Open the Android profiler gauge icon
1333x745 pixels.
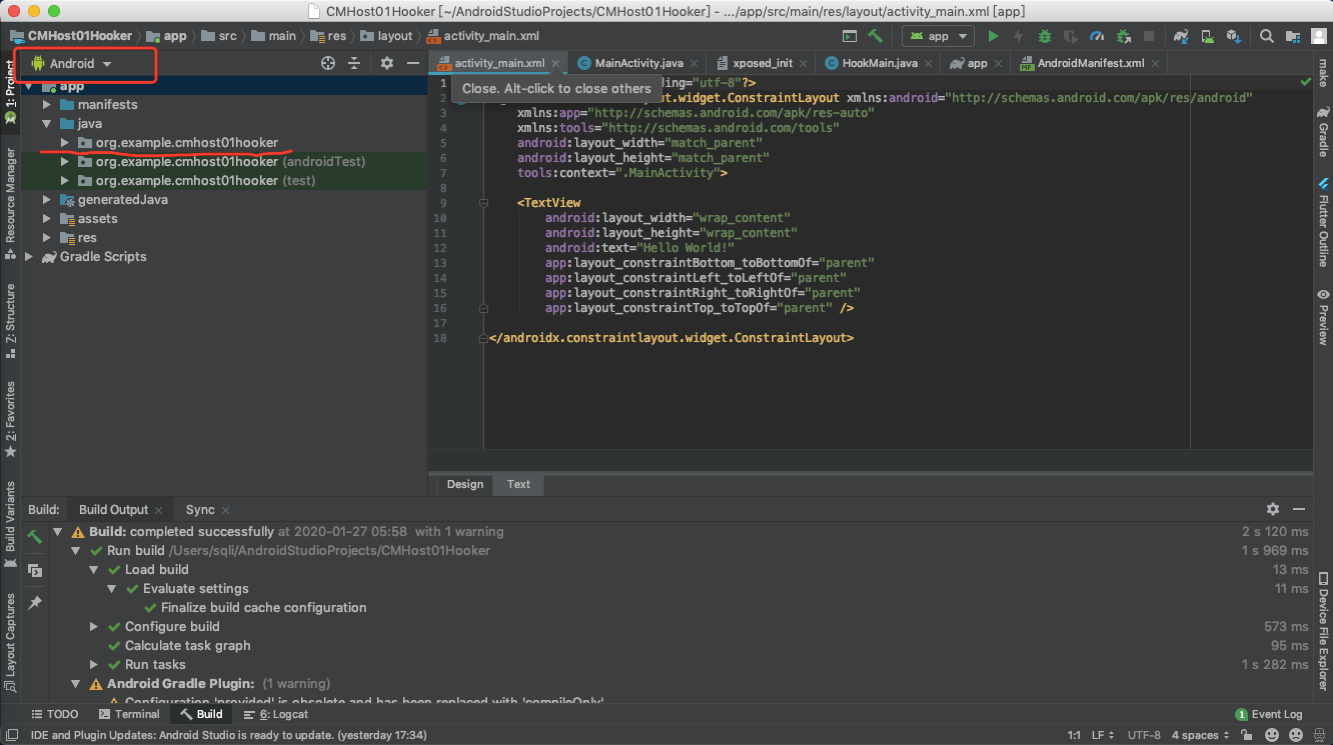1097,36
